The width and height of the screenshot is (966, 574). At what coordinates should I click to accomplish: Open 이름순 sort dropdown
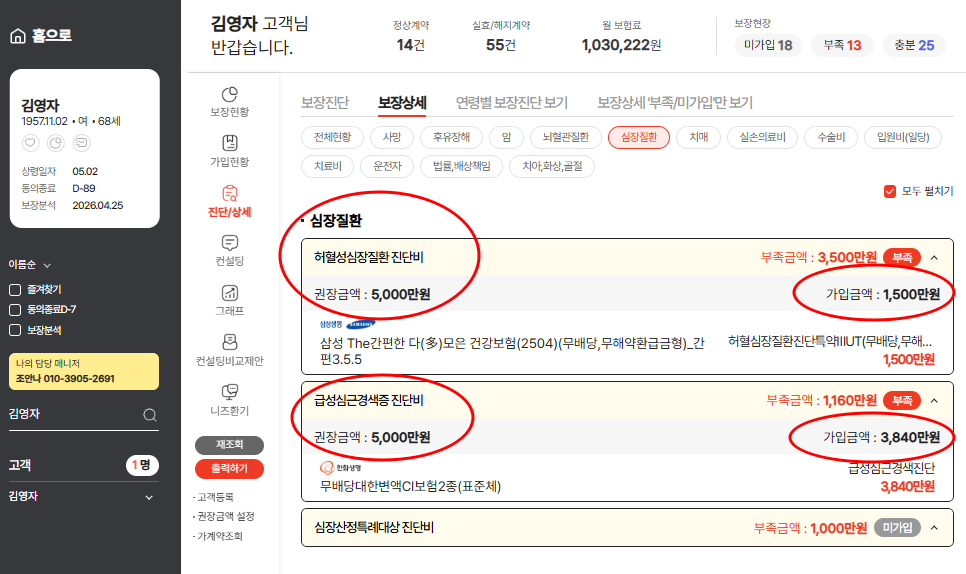click(30, 265)
